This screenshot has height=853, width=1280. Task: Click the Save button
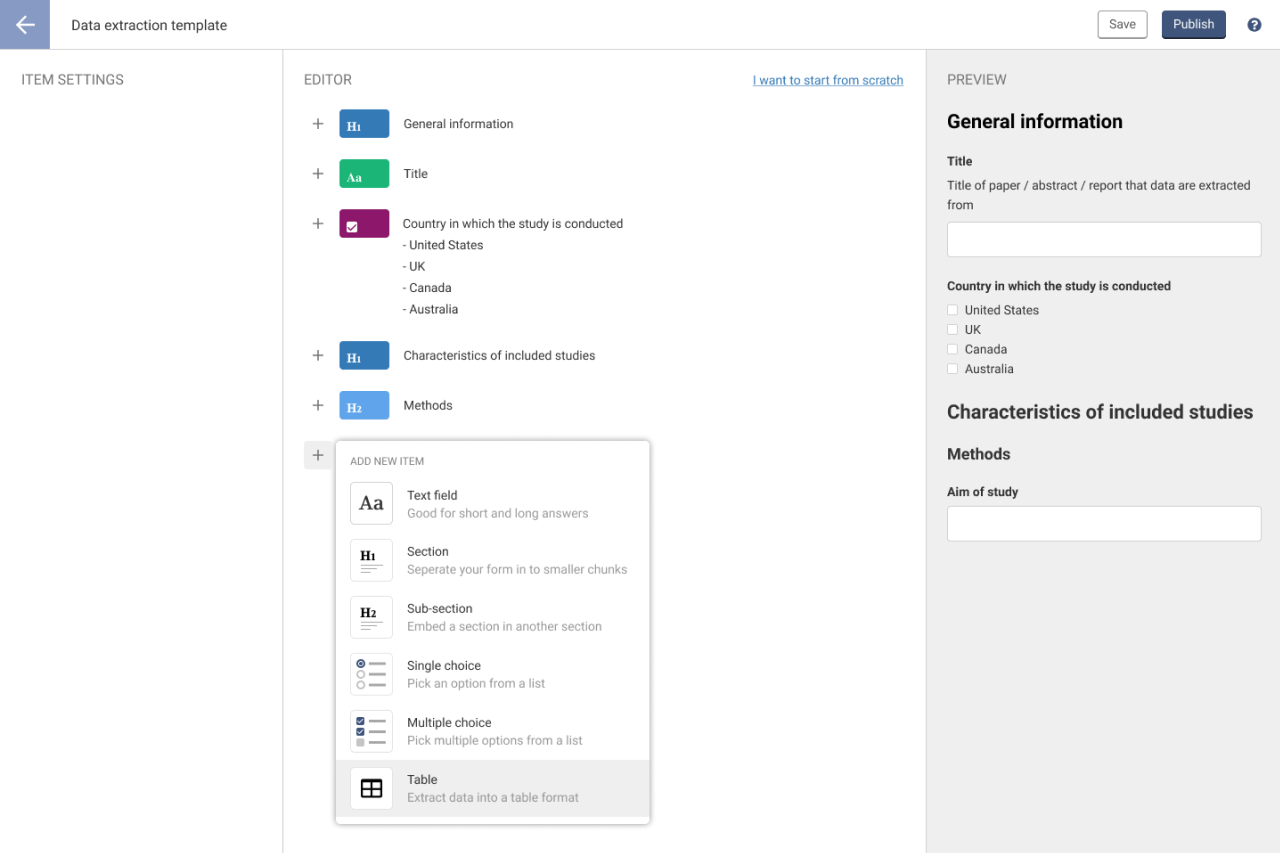(x=1122, y=25)
